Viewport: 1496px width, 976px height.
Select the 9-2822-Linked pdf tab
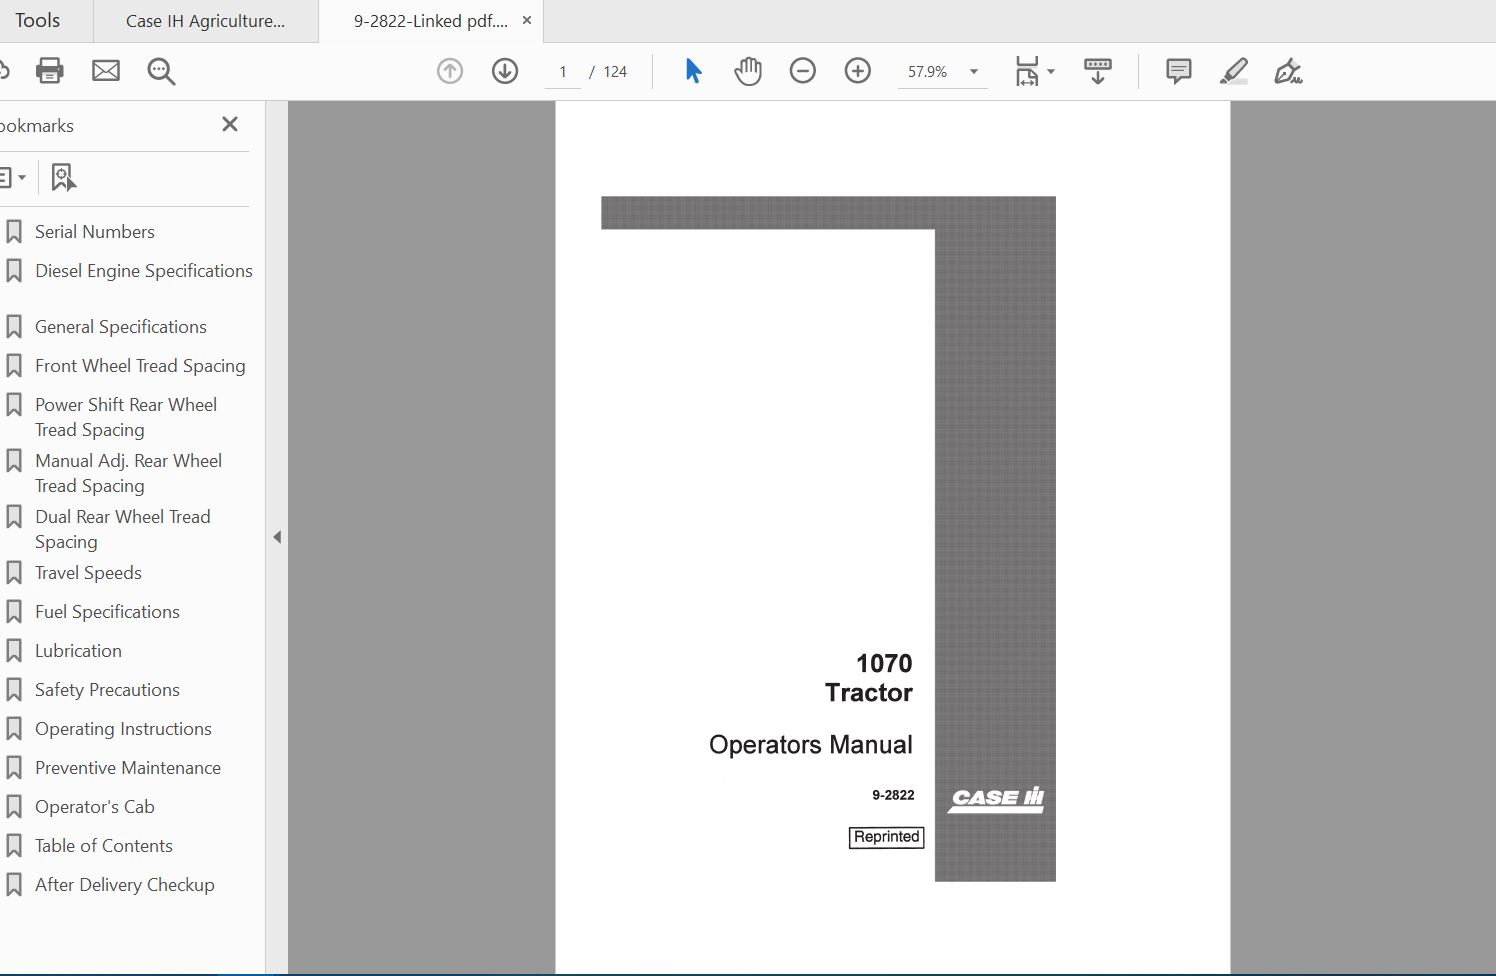[x=430, y=21]
